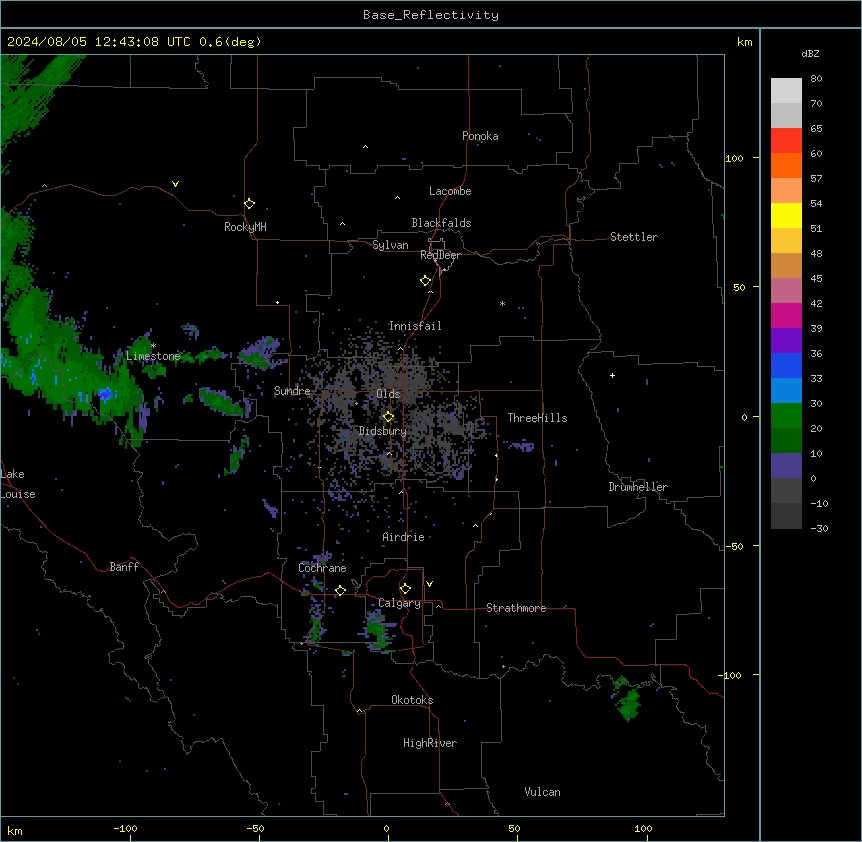Click the -100 label on horizontal axis
862x842 pixels.
point(125,828)
